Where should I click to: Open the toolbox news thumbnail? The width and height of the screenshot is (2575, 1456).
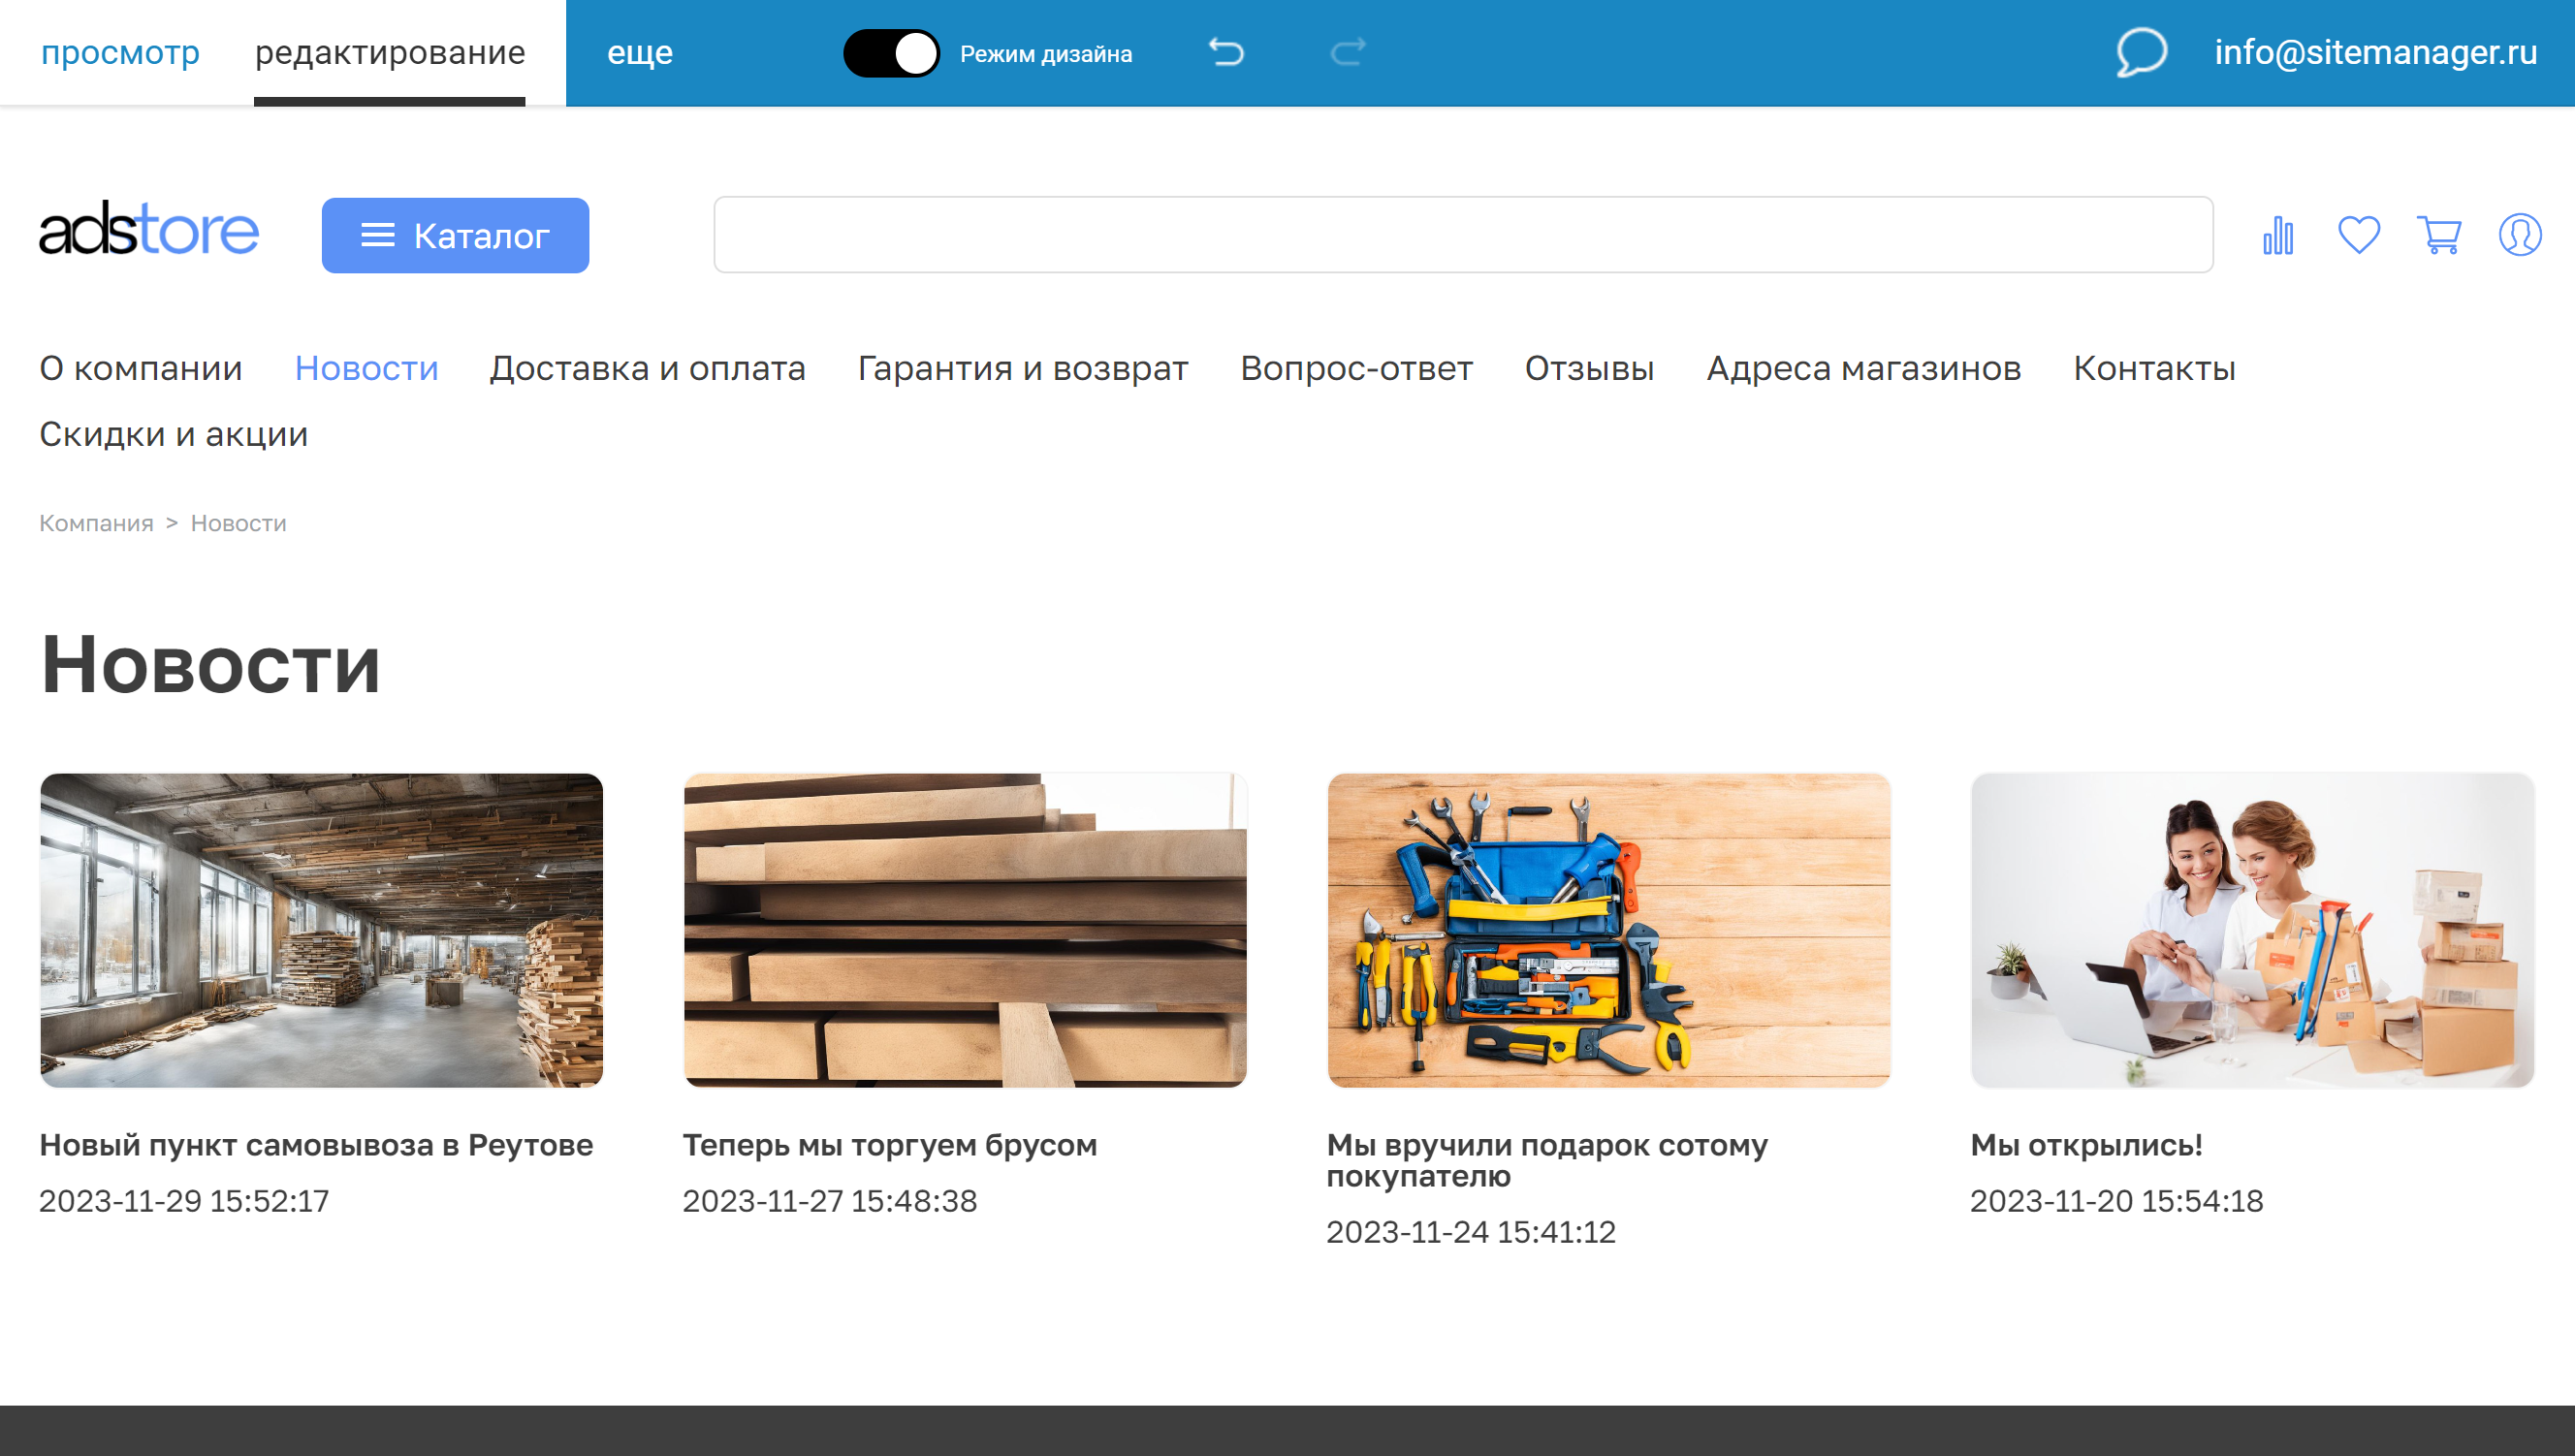[x=1608, y=930]
